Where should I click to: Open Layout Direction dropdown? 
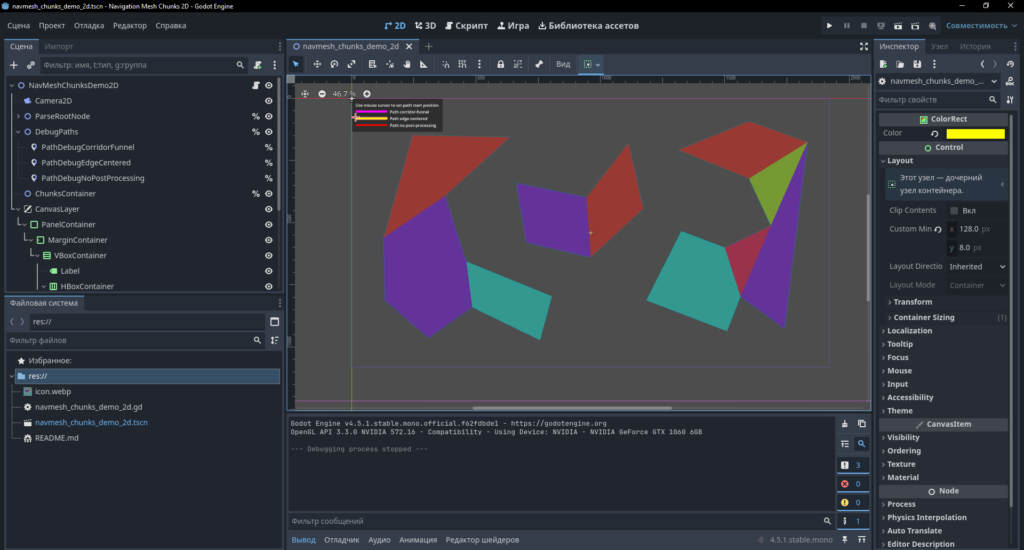pos(976,267)
